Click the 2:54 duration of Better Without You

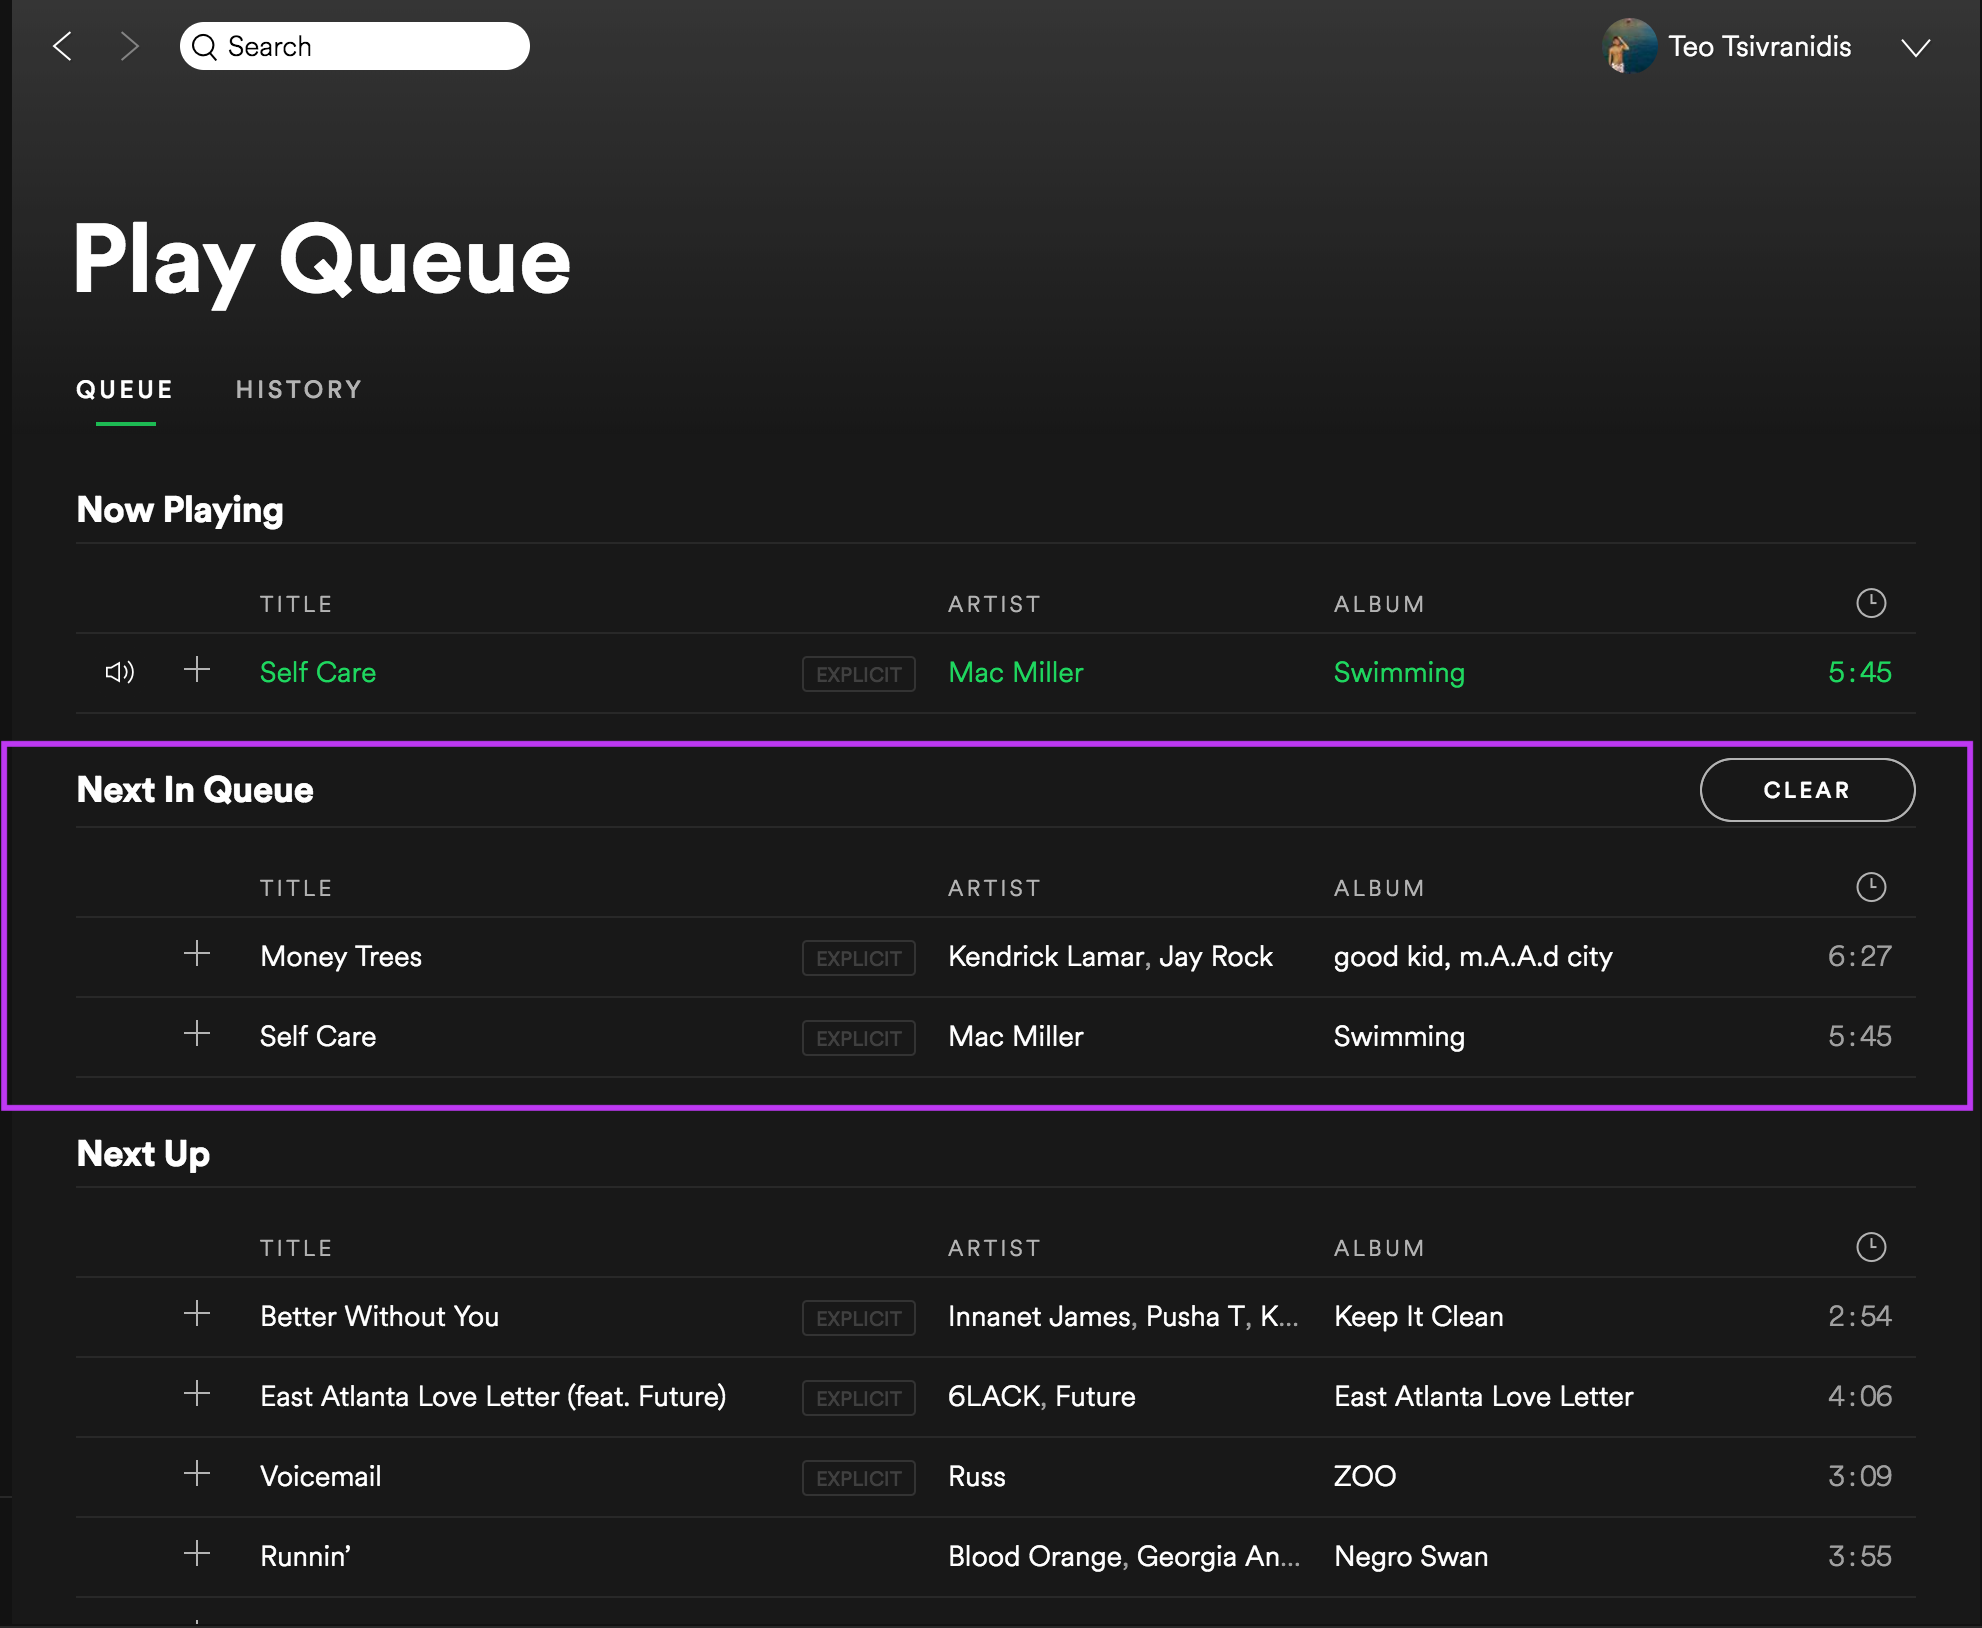click(1860, 1316)
